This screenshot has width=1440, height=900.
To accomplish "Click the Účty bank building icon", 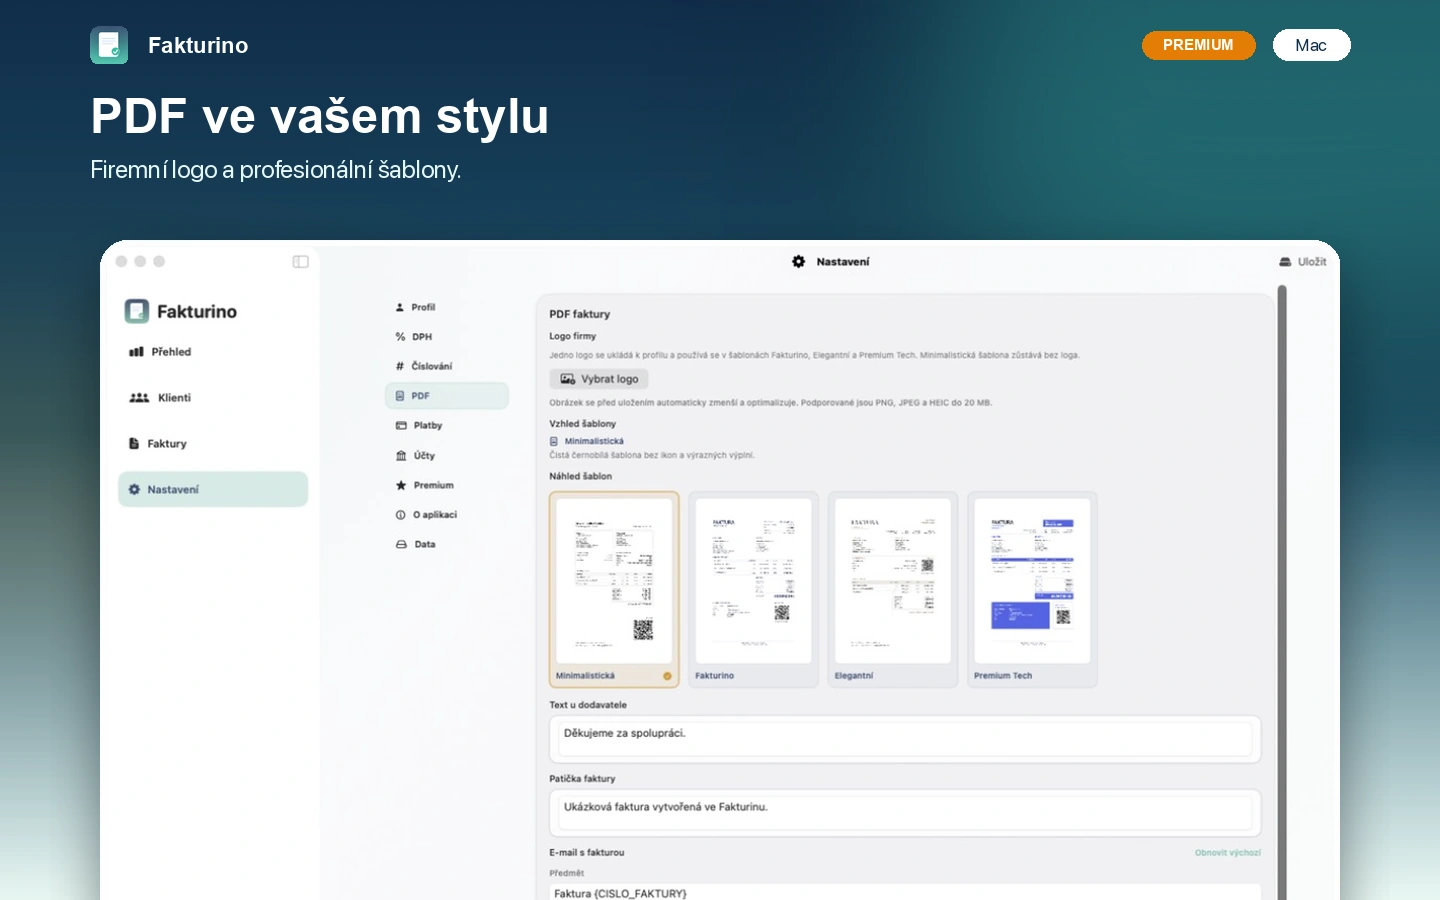I will pos(401,455).
